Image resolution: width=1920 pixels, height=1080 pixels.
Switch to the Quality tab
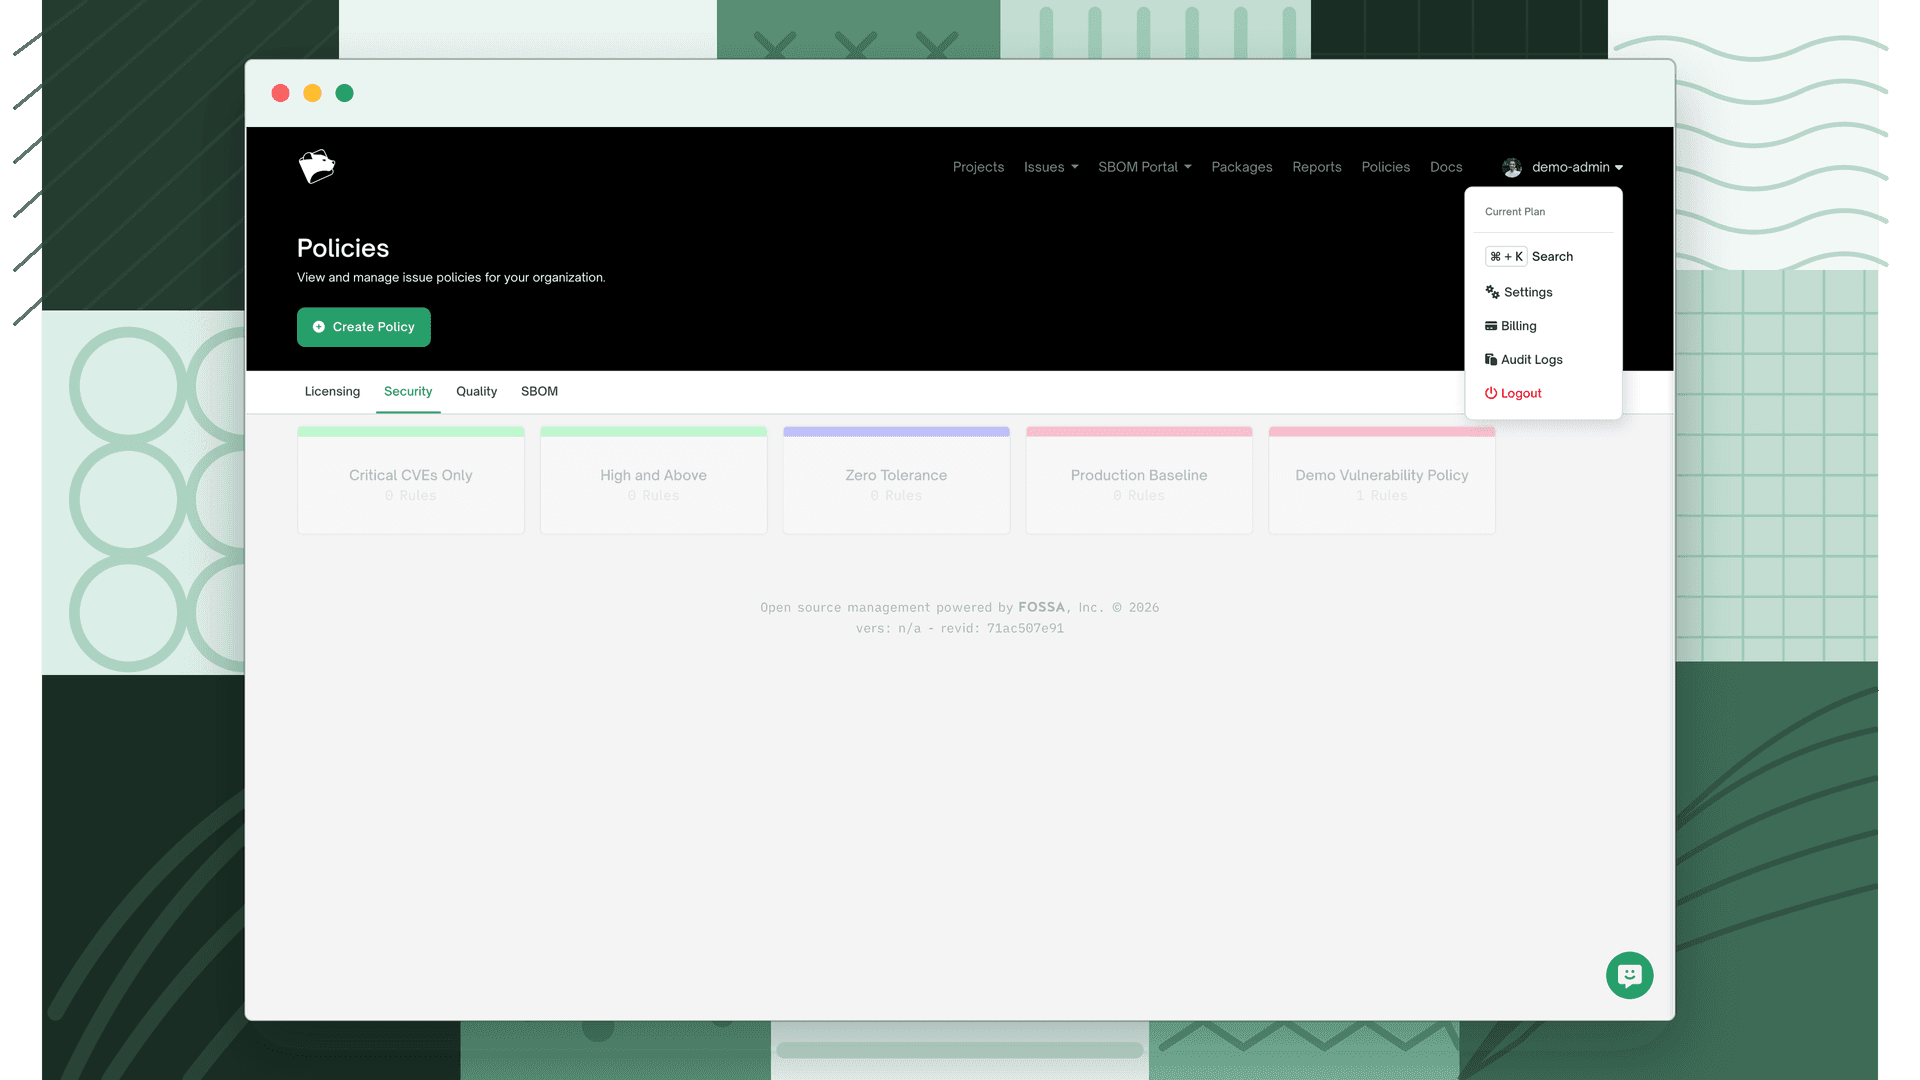coord(477,392)
